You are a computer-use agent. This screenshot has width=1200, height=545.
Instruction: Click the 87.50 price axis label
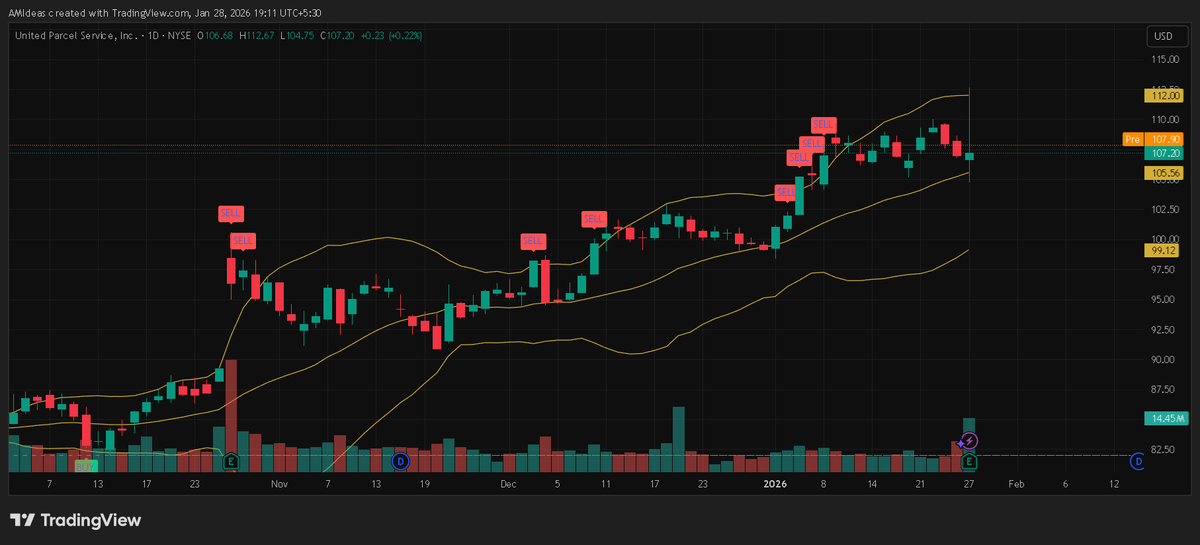pyautogui.click(x=1163, y=390)
